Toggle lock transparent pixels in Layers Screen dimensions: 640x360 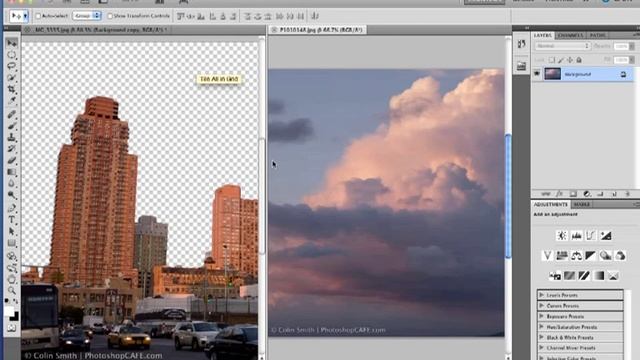(x=551, y=60)
